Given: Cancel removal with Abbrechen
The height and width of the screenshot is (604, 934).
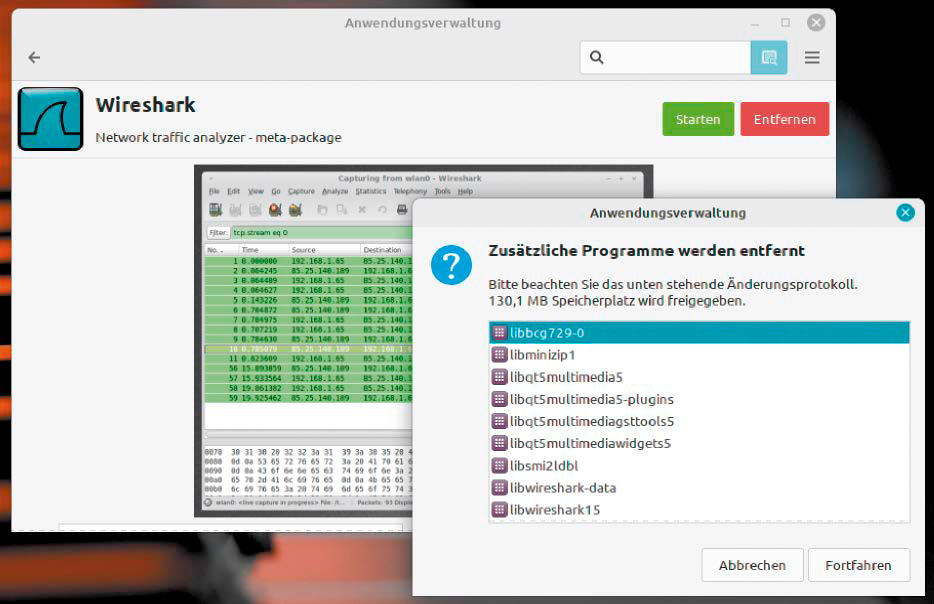Looking at the screenshot, I should [752, 565].
